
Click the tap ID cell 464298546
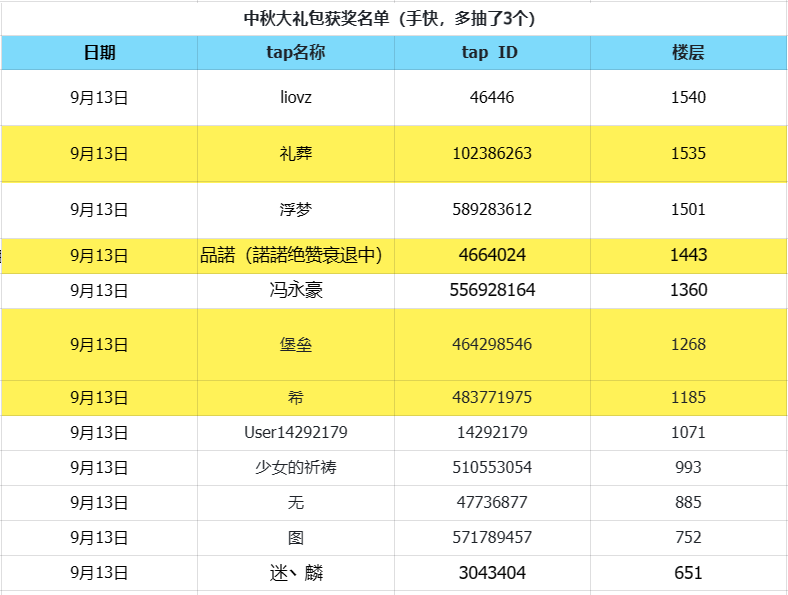(x=491, y=344)
